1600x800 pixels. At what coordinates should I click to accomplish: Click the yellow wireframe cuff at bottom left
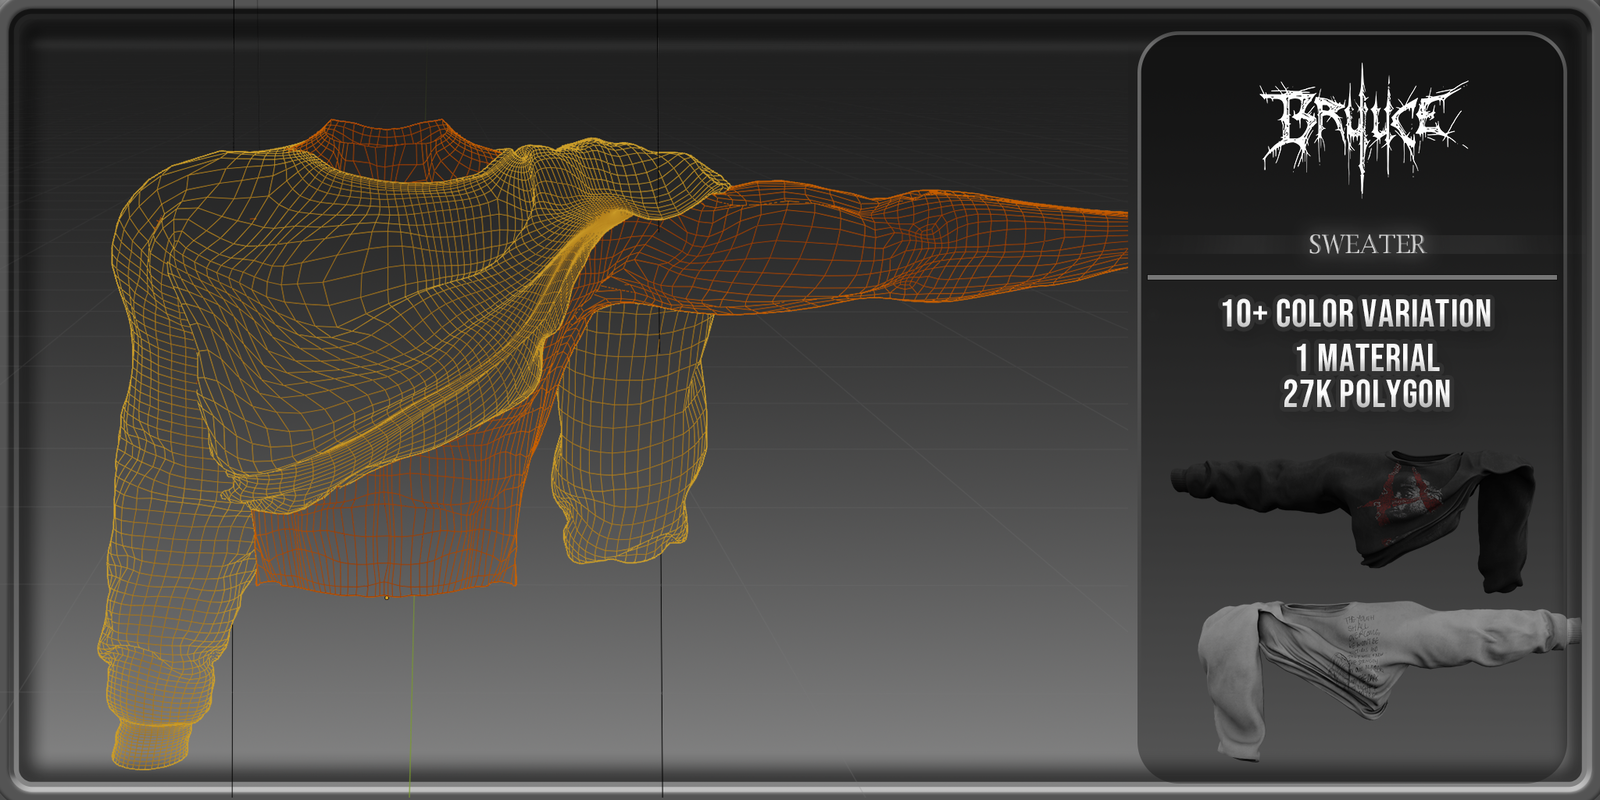(x=150, y=745)
